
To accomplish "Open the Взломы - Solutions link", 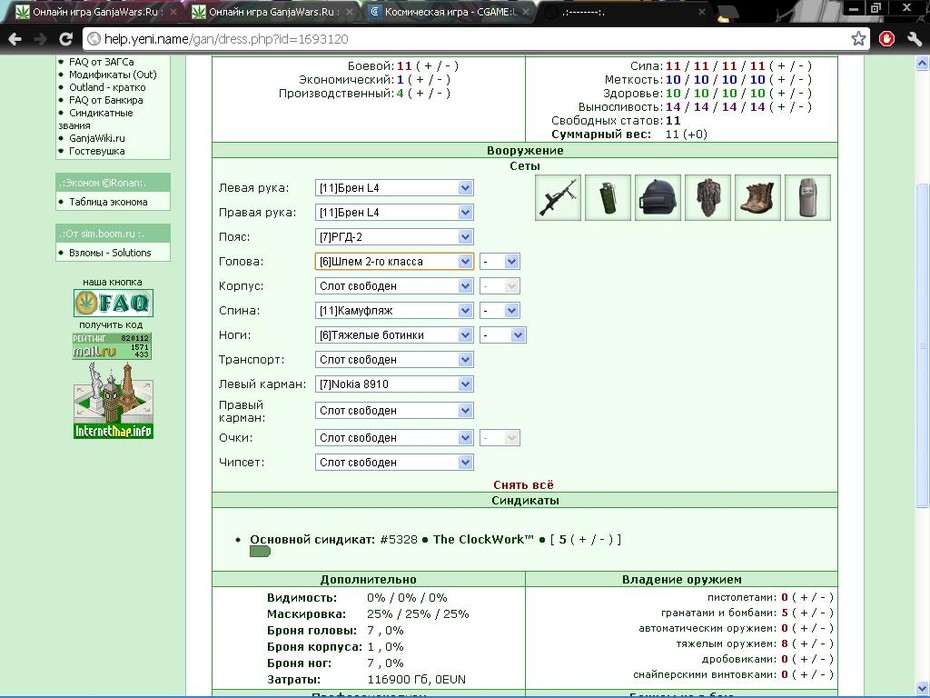I will pos(110,253).
